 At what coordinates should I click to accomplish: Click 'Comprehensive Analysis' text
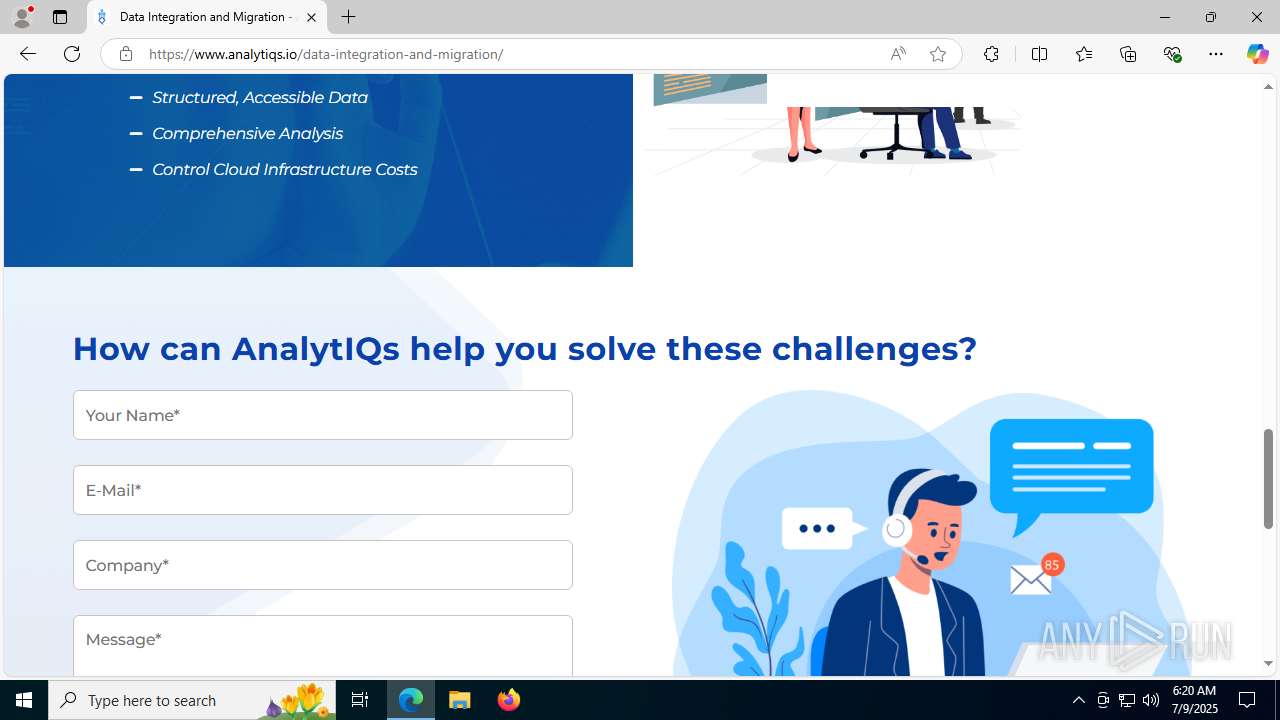(x=247, y=133)
